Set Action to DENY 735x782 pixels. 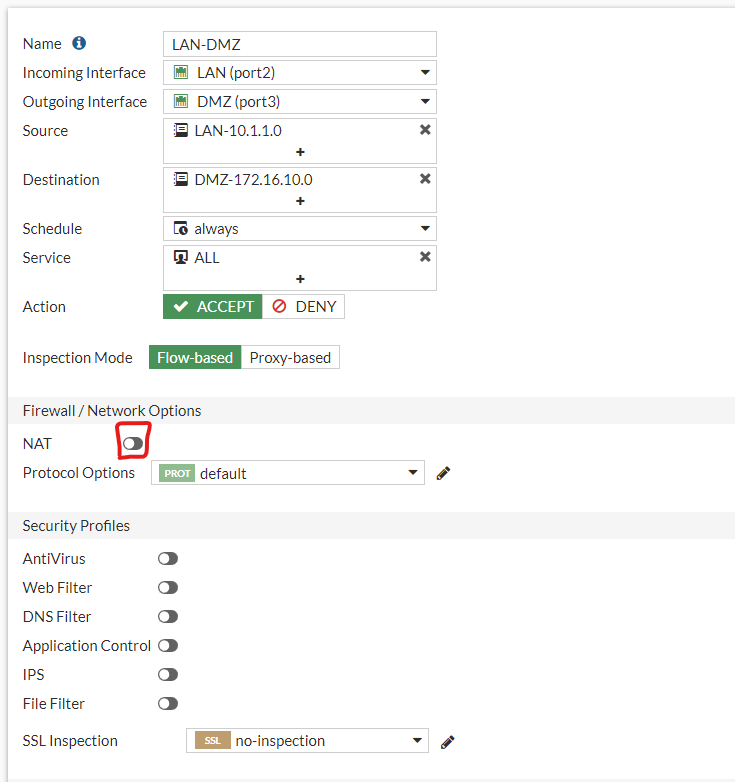coord(303,306)
